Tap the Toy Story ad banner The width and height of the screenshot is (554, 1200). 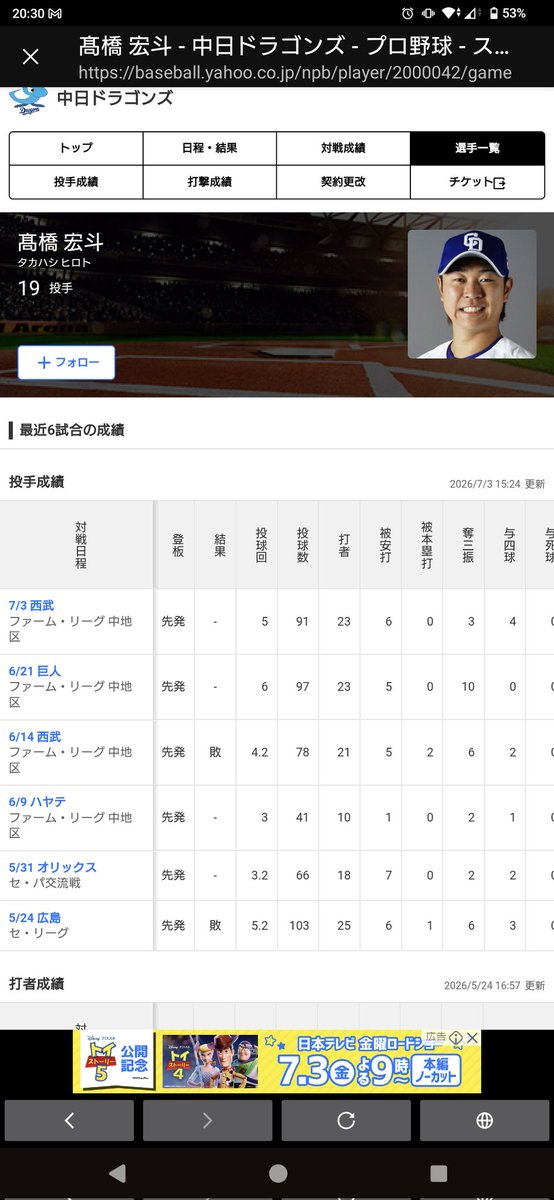click(276, 1061)
